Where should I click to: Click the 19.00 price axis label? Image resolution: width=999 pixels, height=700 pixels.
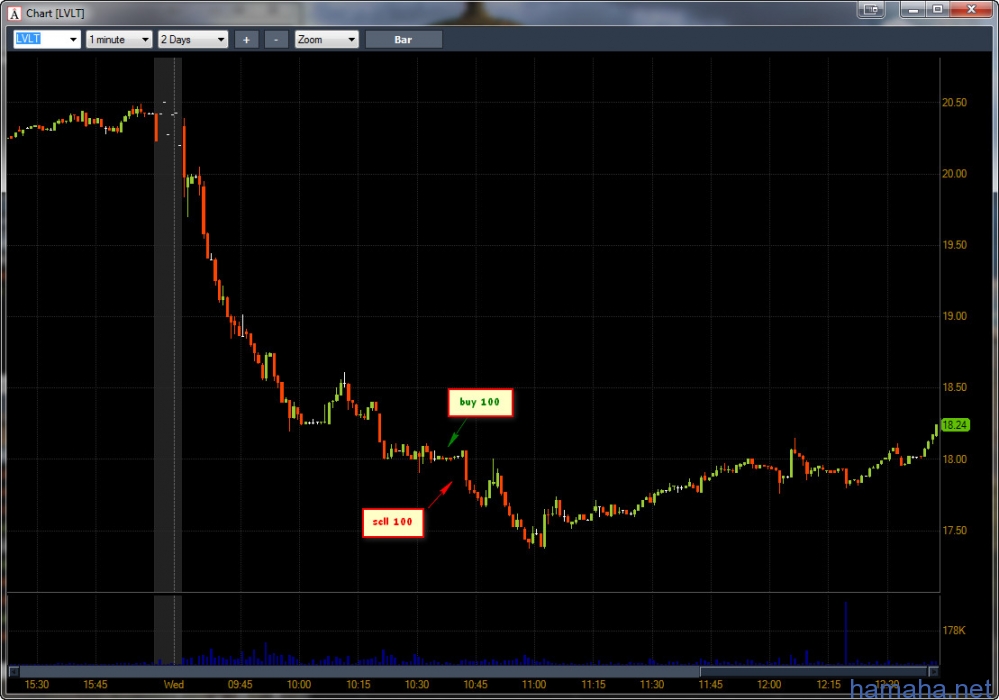pyautogui.click(x=954, y=317)
